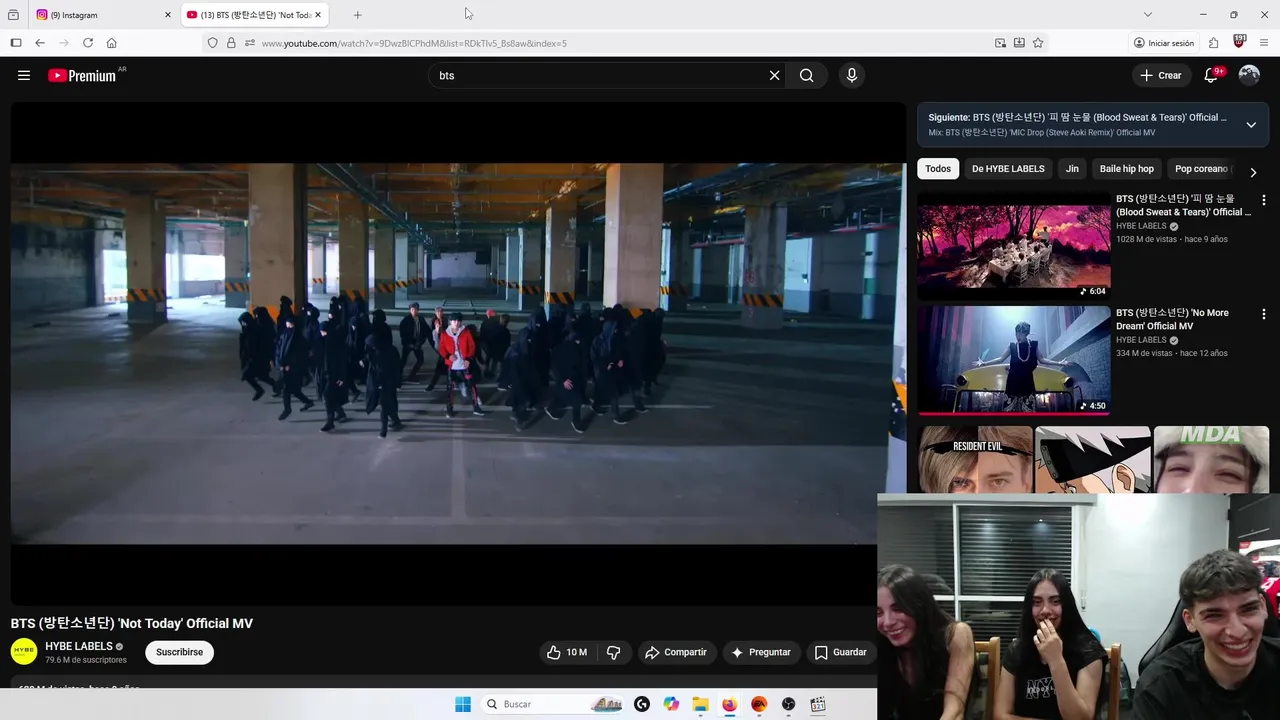Open 'No More Dream' Official MV title
The image size is (1280, 720).
point(1172,319)
